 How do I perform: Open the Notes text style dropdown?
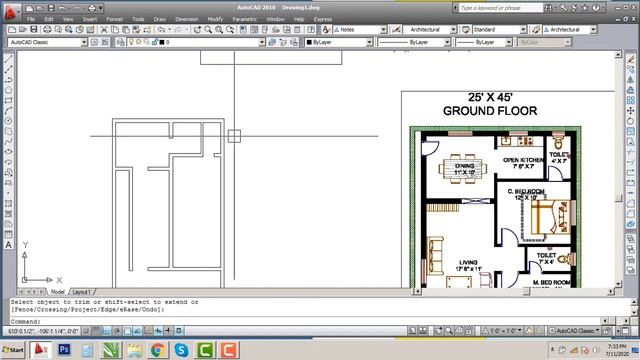pyautogui.click(x=383, y=30)
